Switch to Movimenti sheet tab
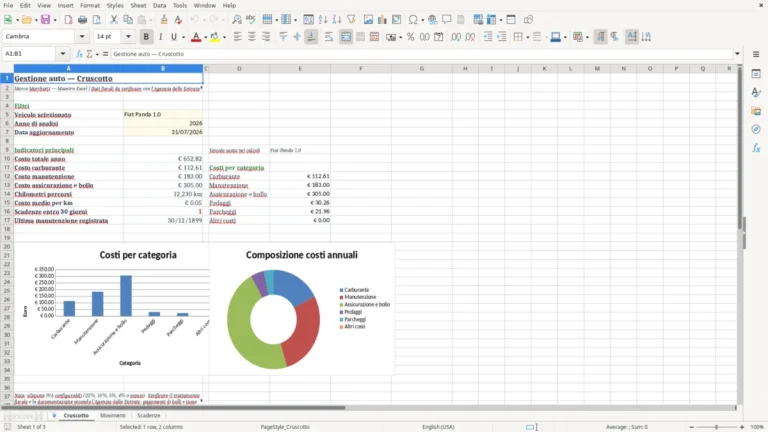The width and height of the screenshot is (768, 432). tap(113, 415)
